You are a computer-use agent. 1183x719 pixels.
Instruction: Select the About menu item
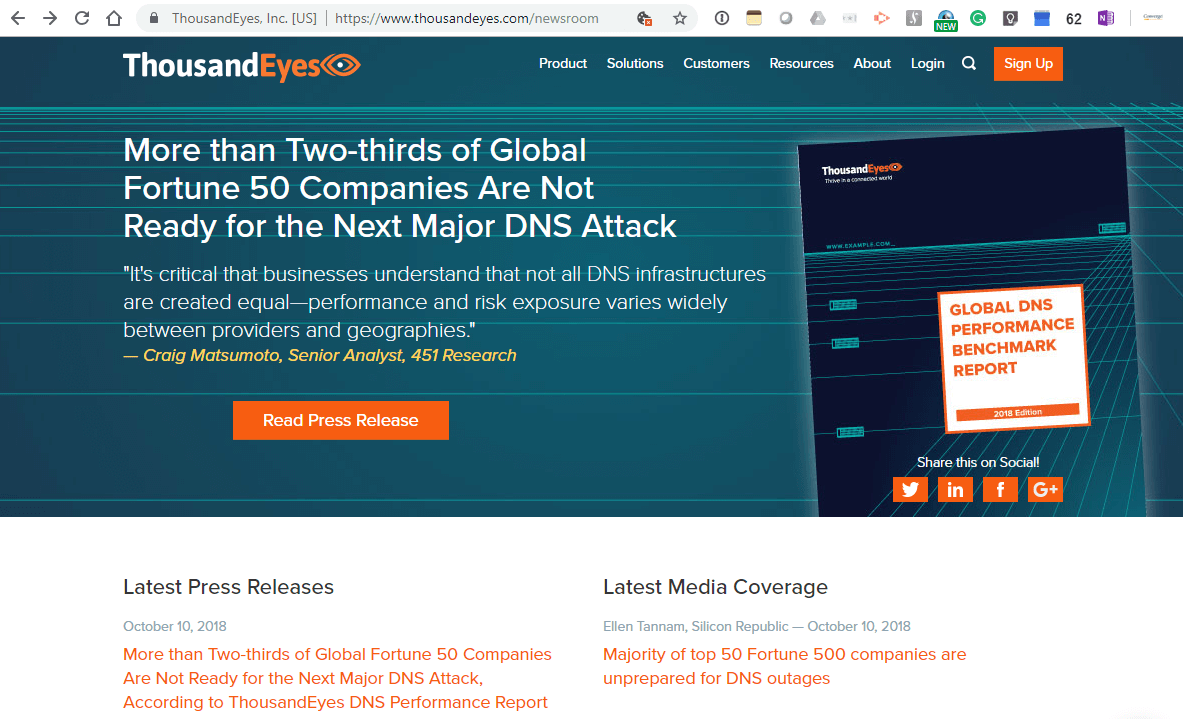[871, 63]
